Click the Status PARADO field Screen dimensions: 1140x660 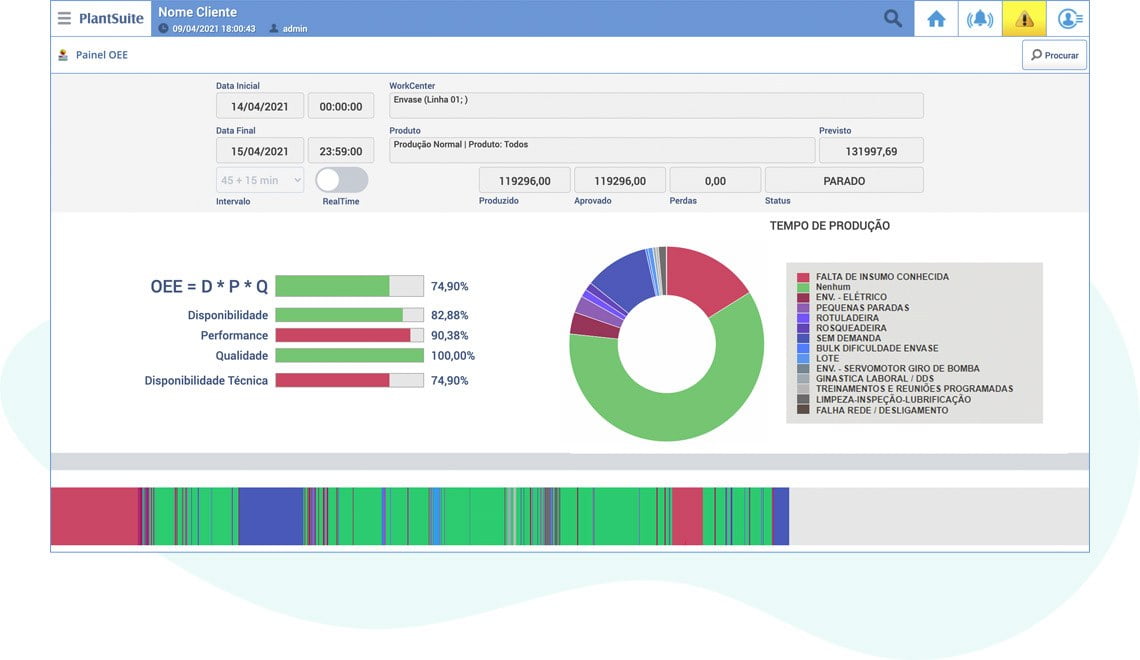tap(844, 180)
